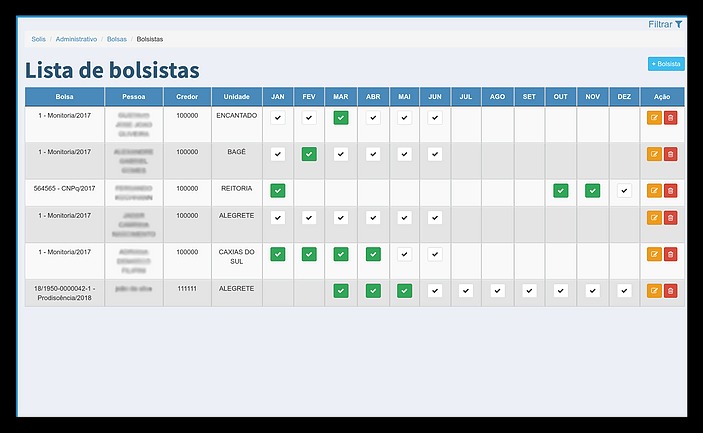The image size is (703, 433).
Task: Delete the Prodiscência/2018 scholarship row
Action: coord(670,291)
